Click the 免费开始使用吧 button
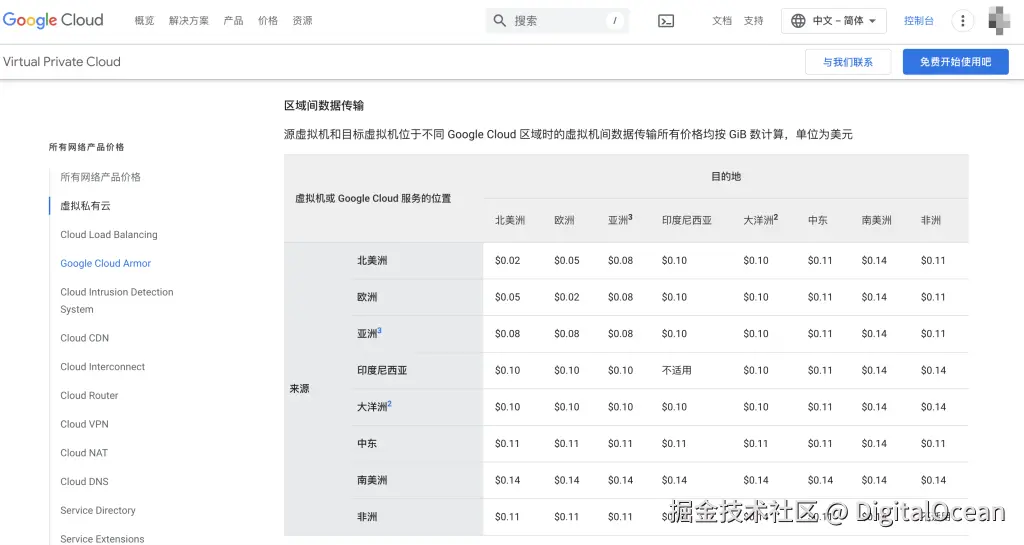Viewport: 1024px width, 545px height. click(x=955, y=62)
